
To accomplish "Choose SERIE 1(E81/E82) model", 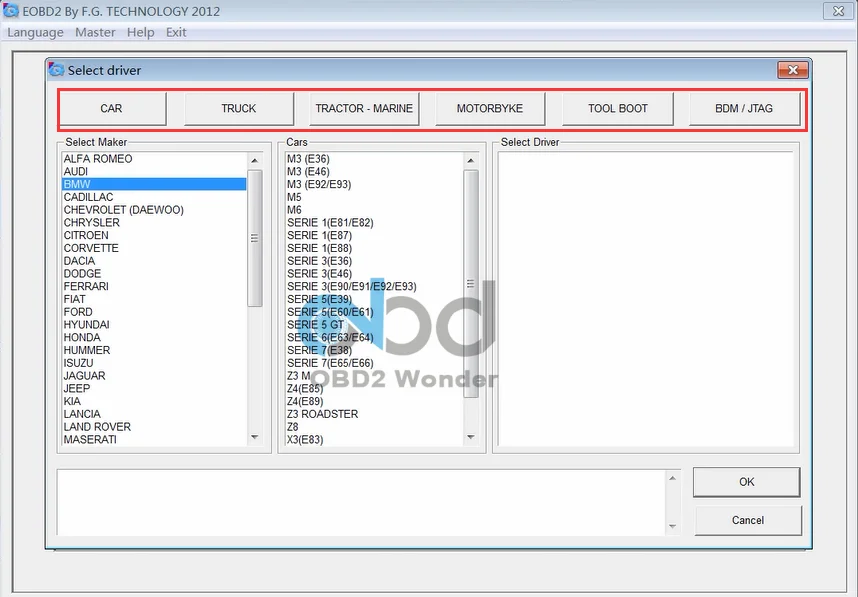I will coord(374,223).
